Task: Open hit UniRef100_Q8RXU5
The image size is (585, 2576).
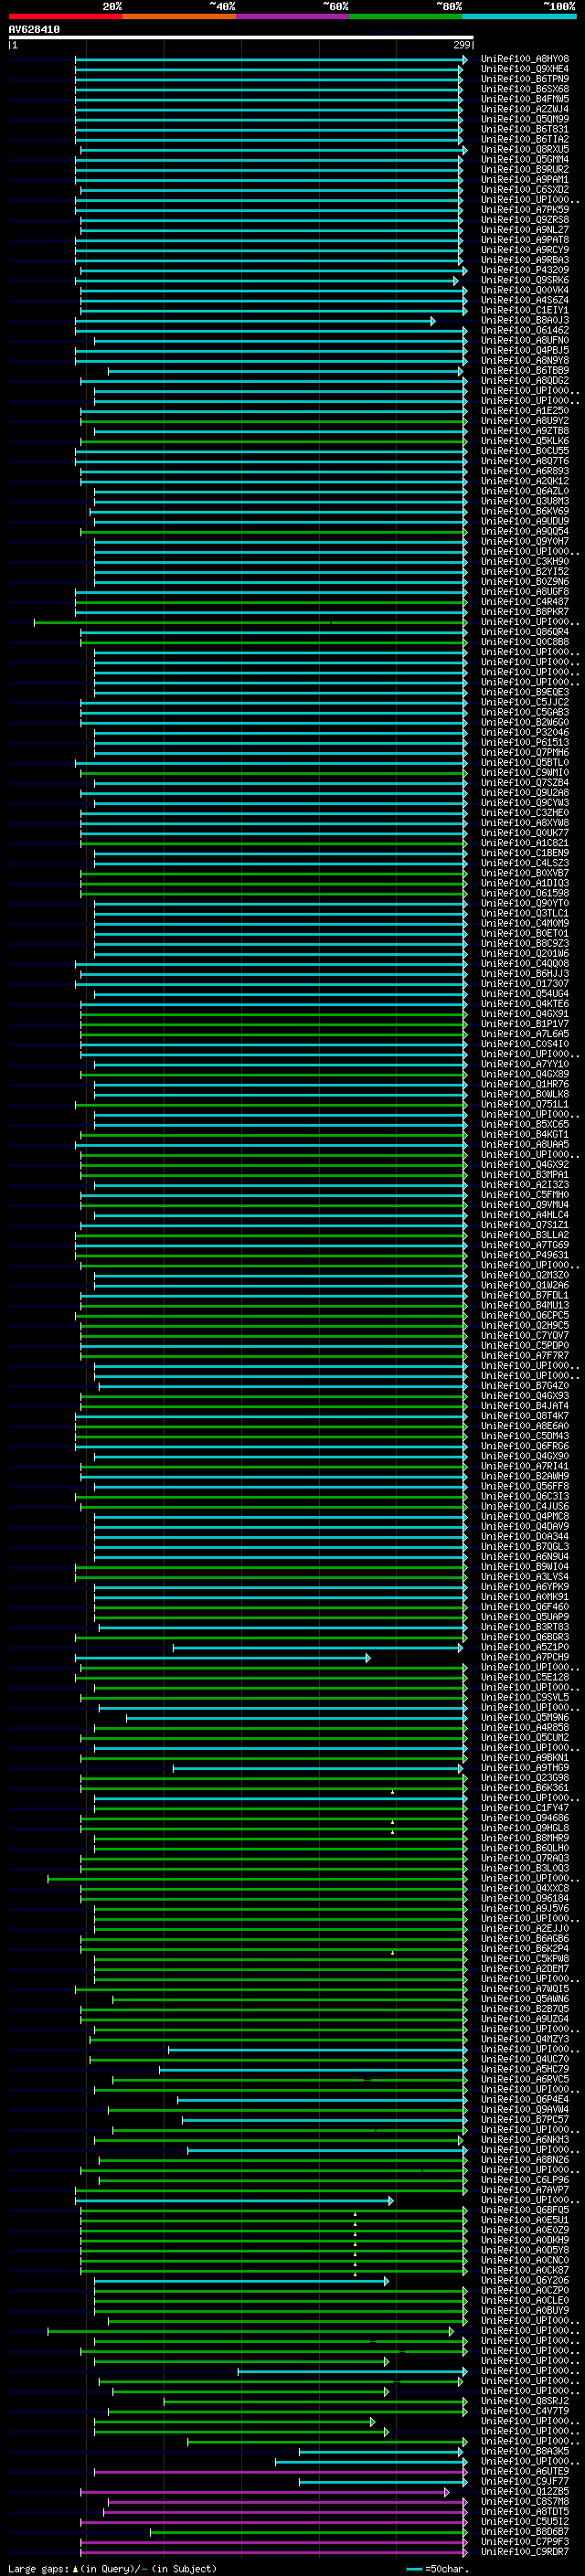Action: pyautogui.click(x=525, y=150)
